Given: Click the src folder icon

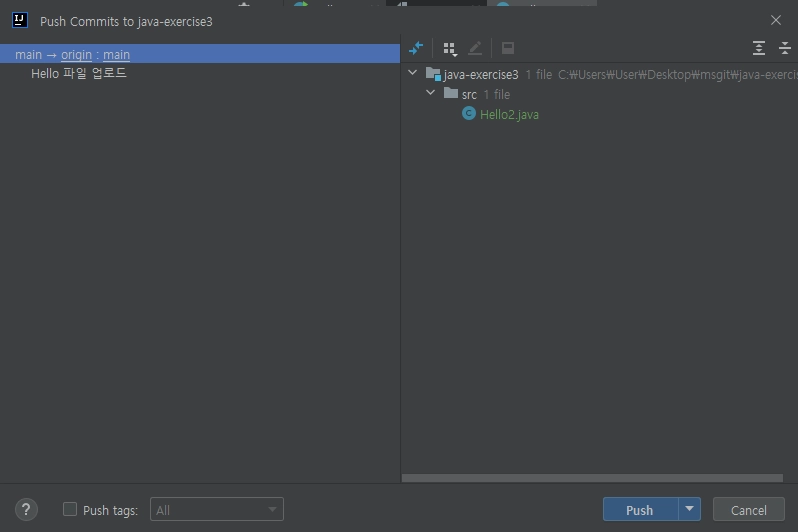Looking at the screenshot, I should tap(451, 93).
